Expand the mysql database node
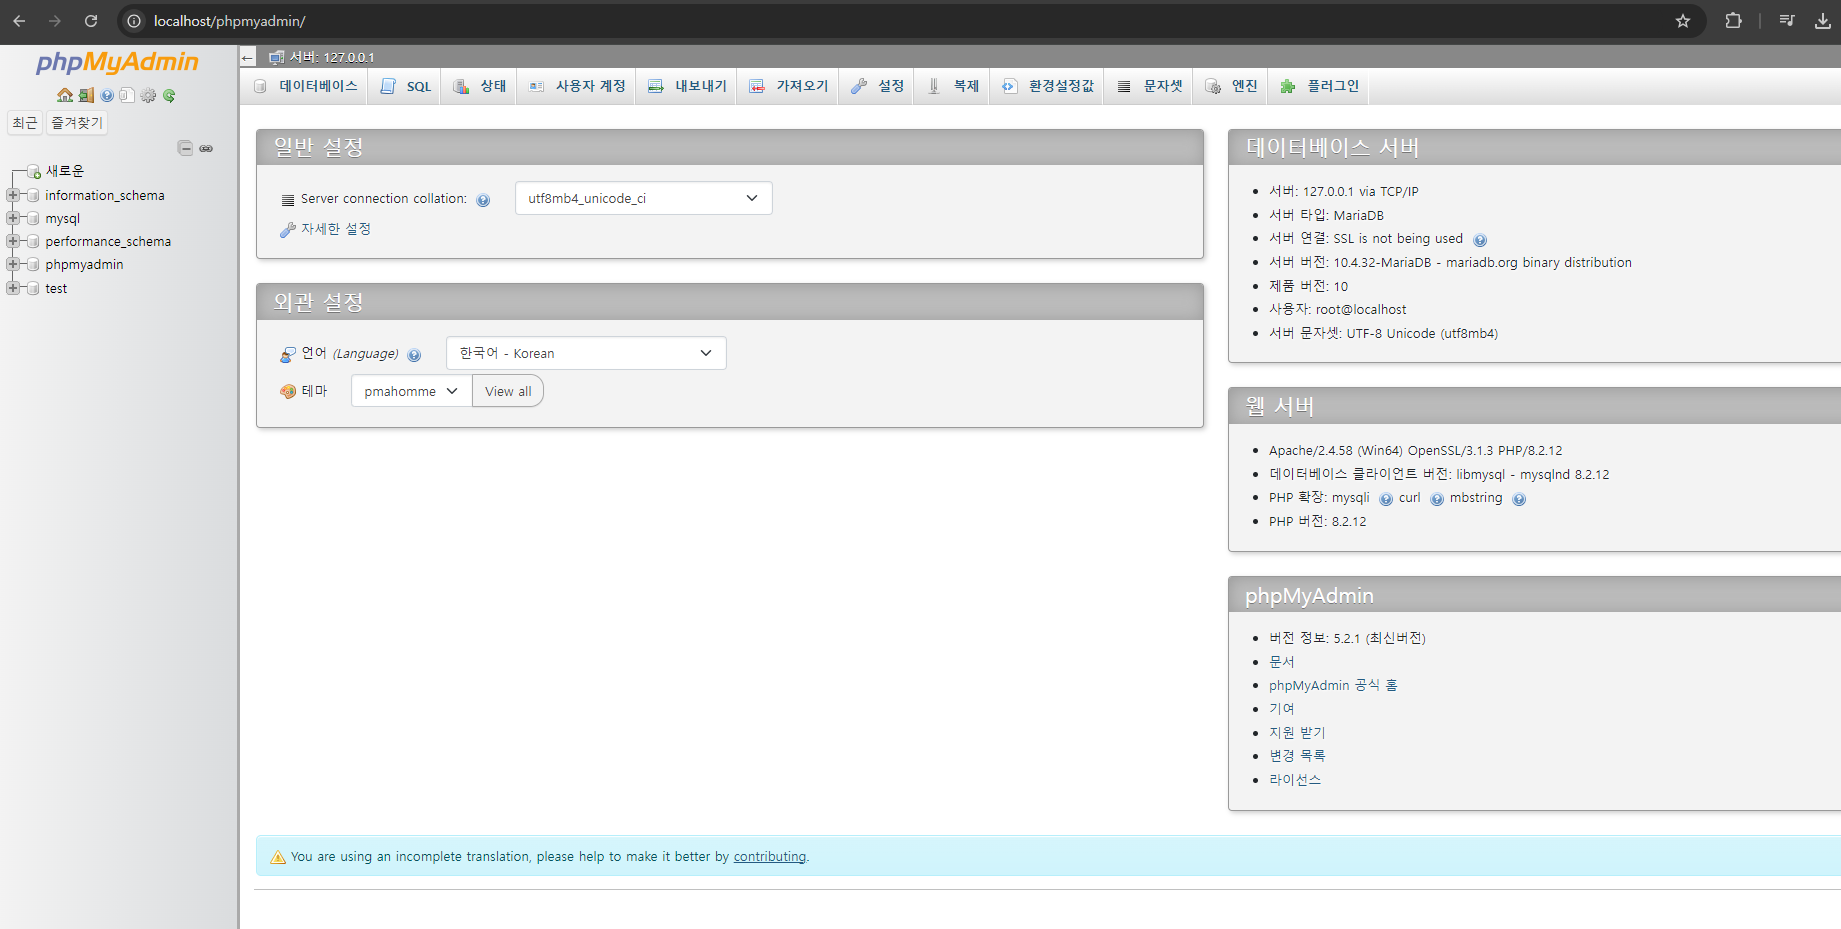This screenshot has height=929, width=1841. point(13,218)
